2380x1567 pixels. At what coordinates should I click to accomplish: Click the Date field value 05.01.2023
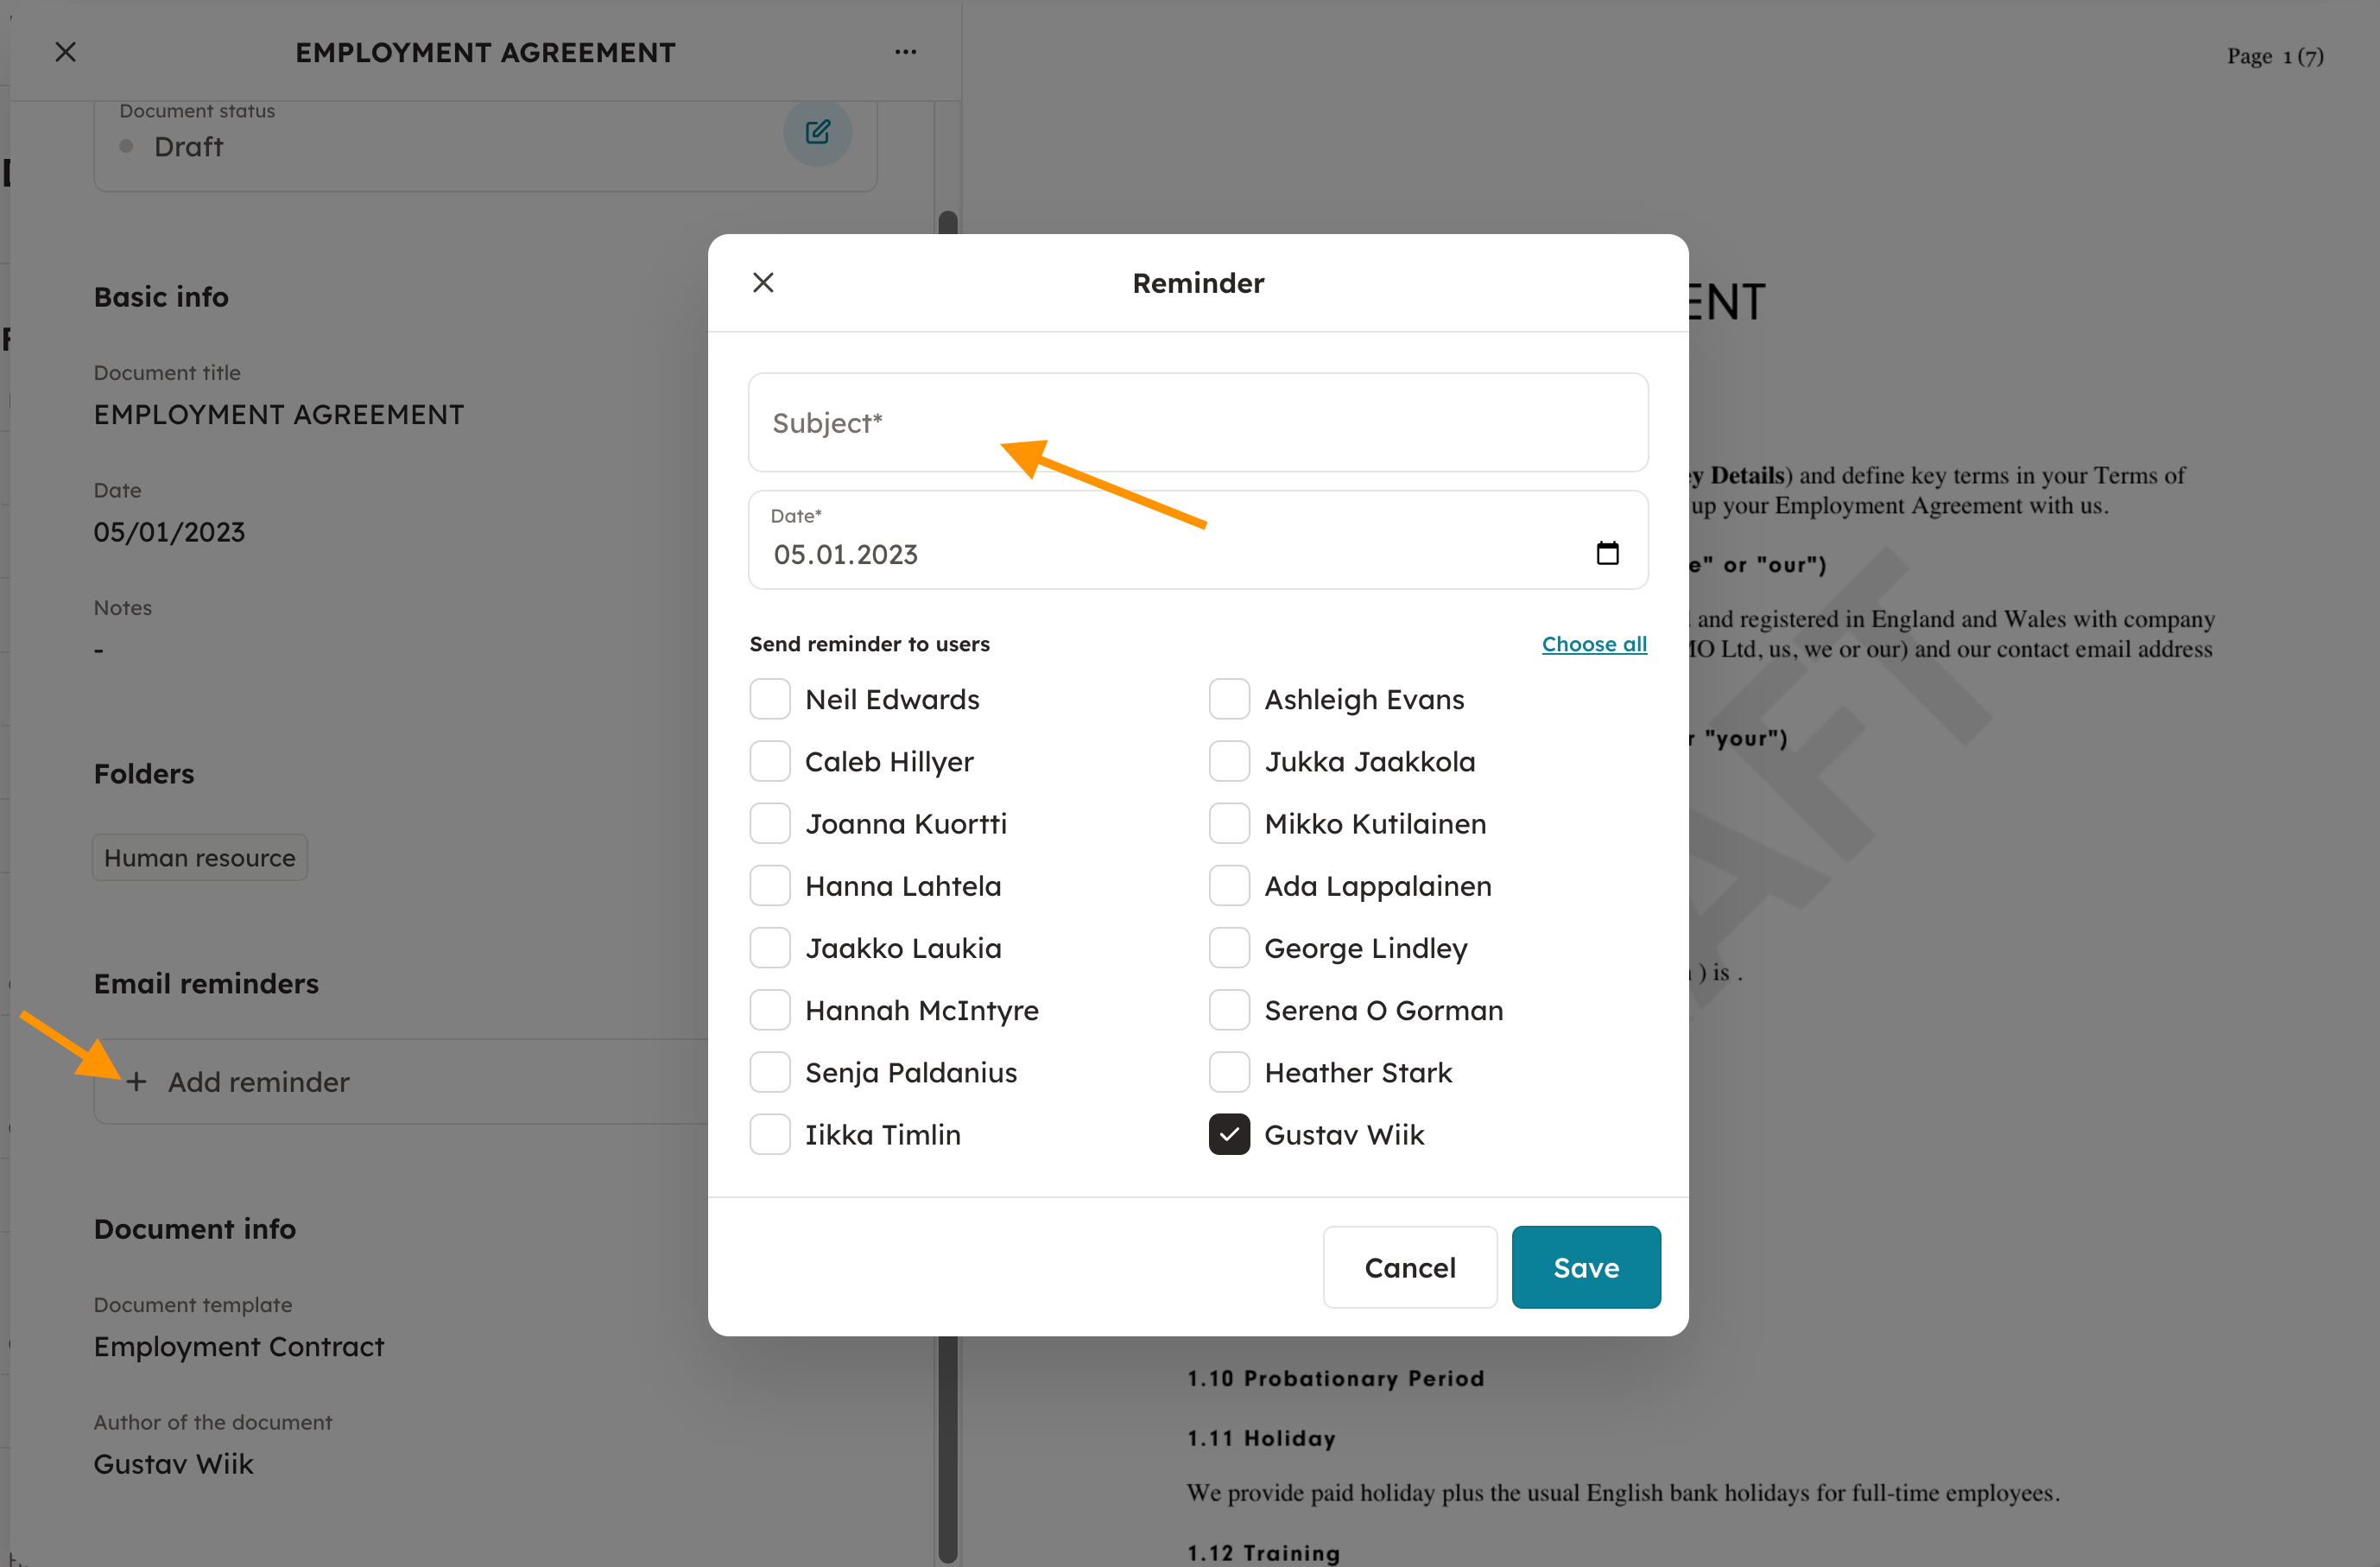pyautogui.click(x=846, y=555)
